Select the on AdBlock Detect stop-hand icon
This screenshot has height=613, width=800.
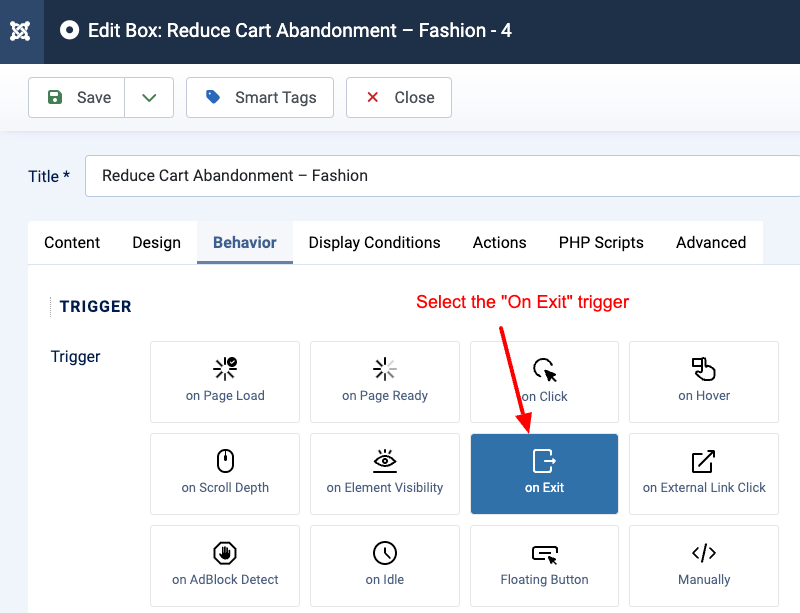point(225,553)
